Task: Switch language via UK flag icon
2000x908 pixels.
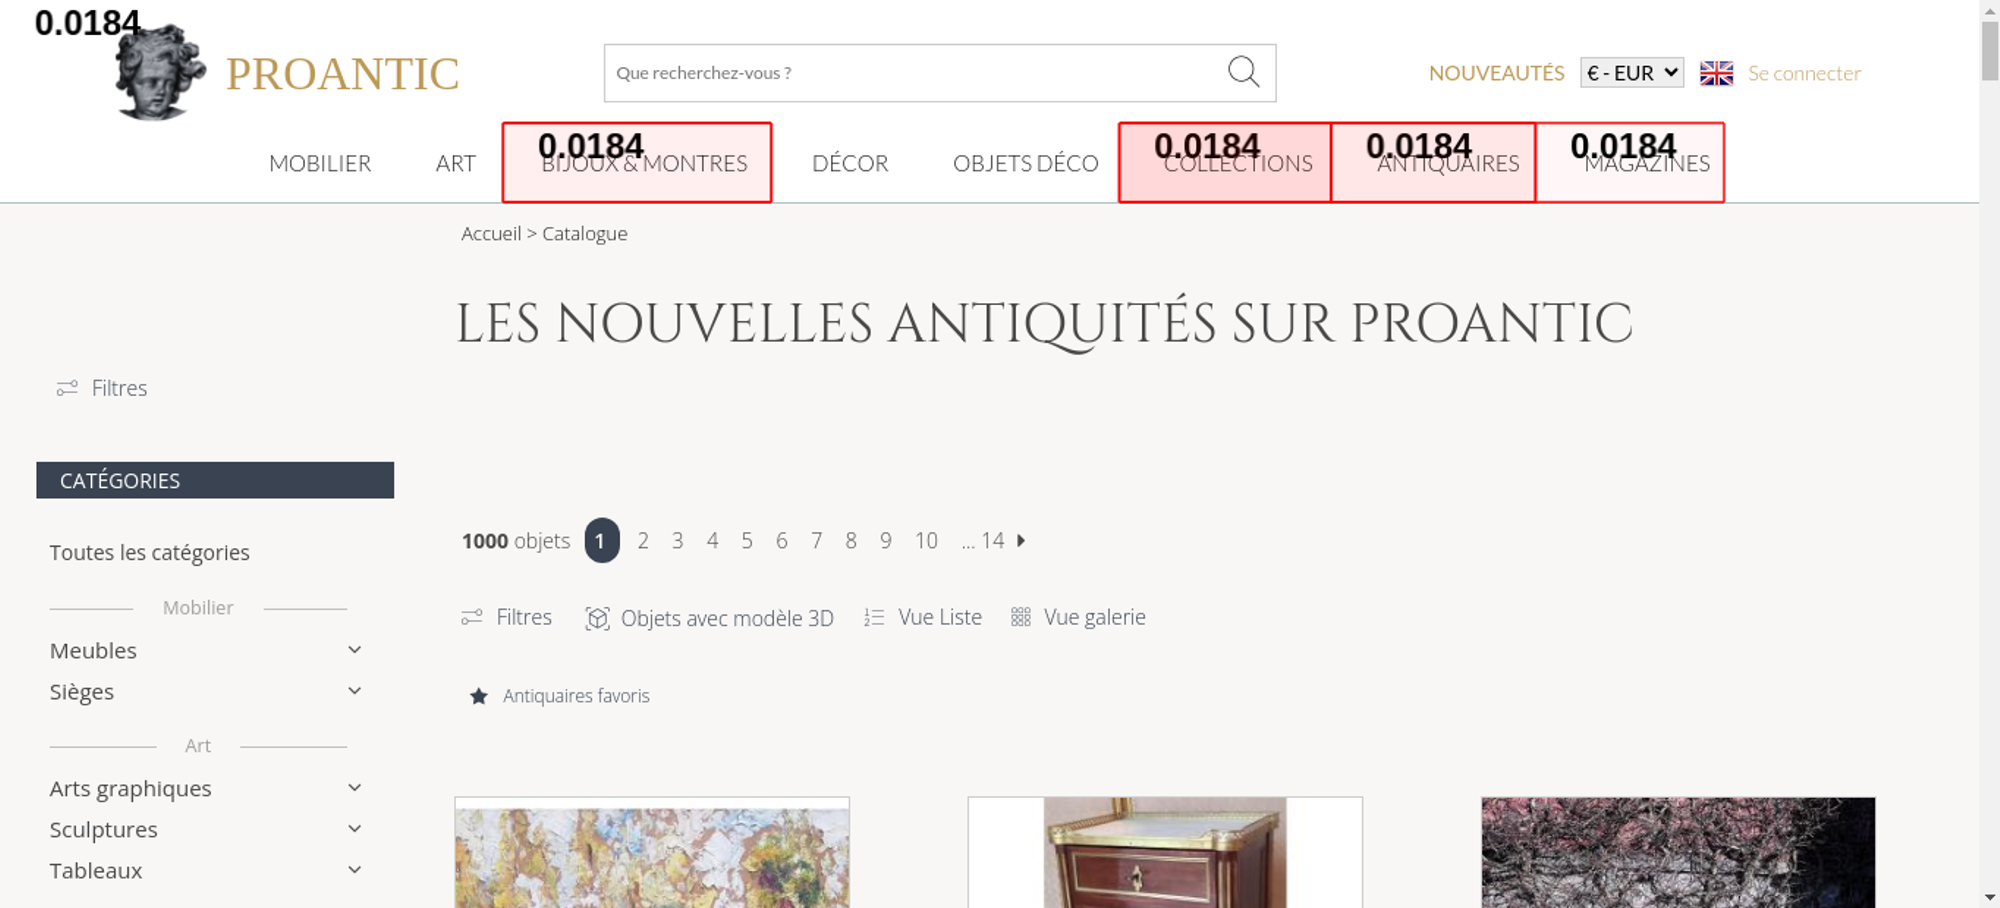Action: pyautogui.click(x=1716, y=73)
